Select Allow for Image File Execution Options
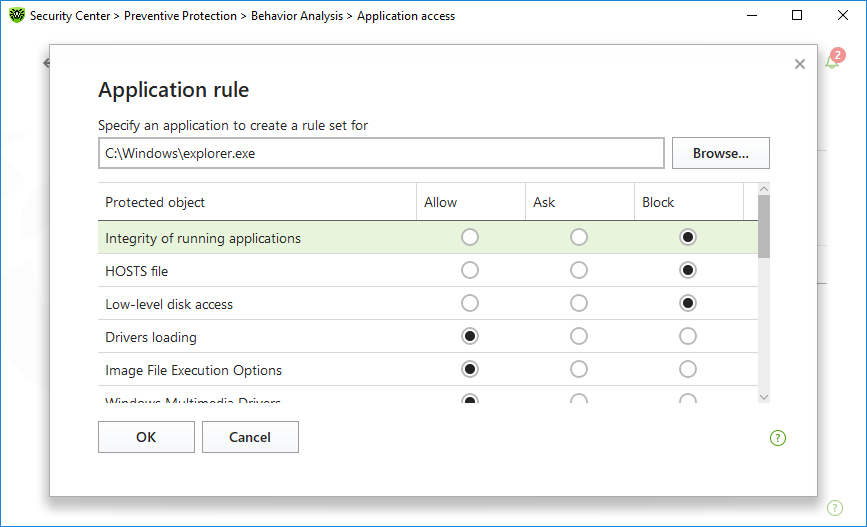The width and height of the screenshot is (867, 527). click(469, 369)
